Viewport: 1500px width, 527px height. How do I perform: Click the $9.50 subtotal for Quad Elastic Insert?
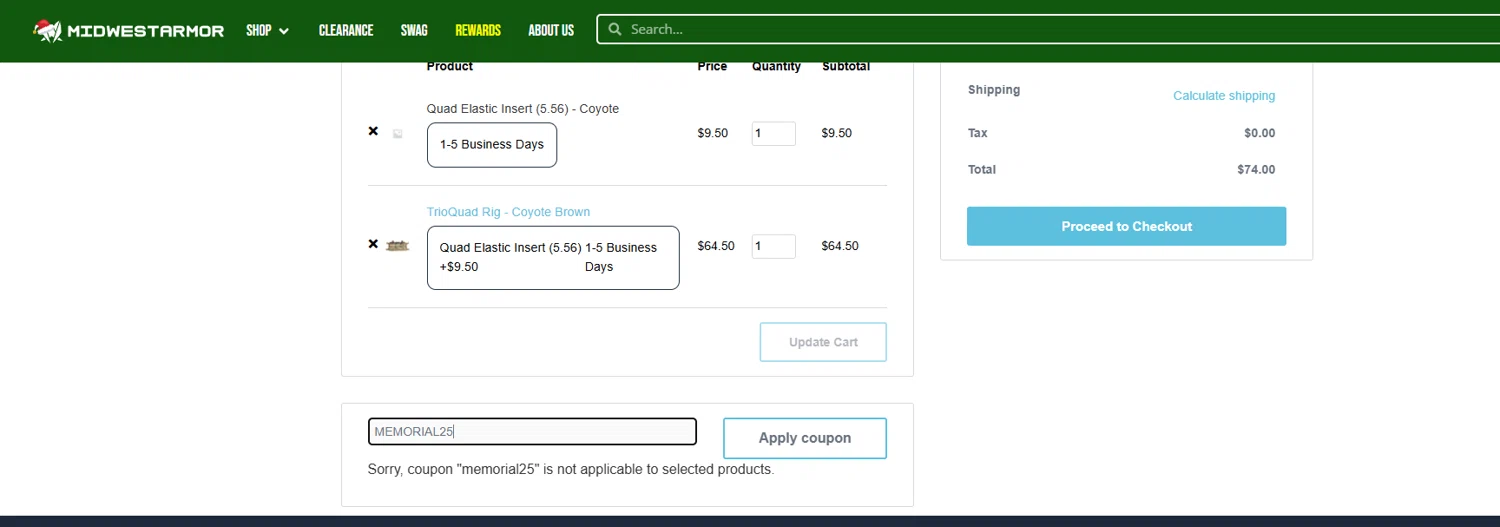click(837, 133)
